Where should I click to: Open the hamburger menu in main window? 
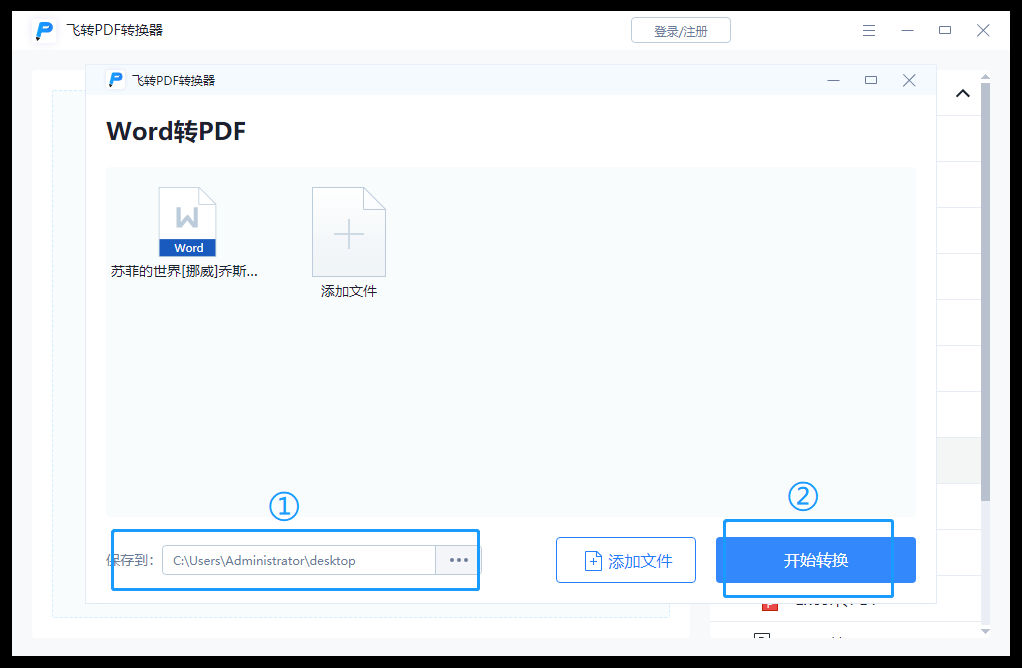869,31
